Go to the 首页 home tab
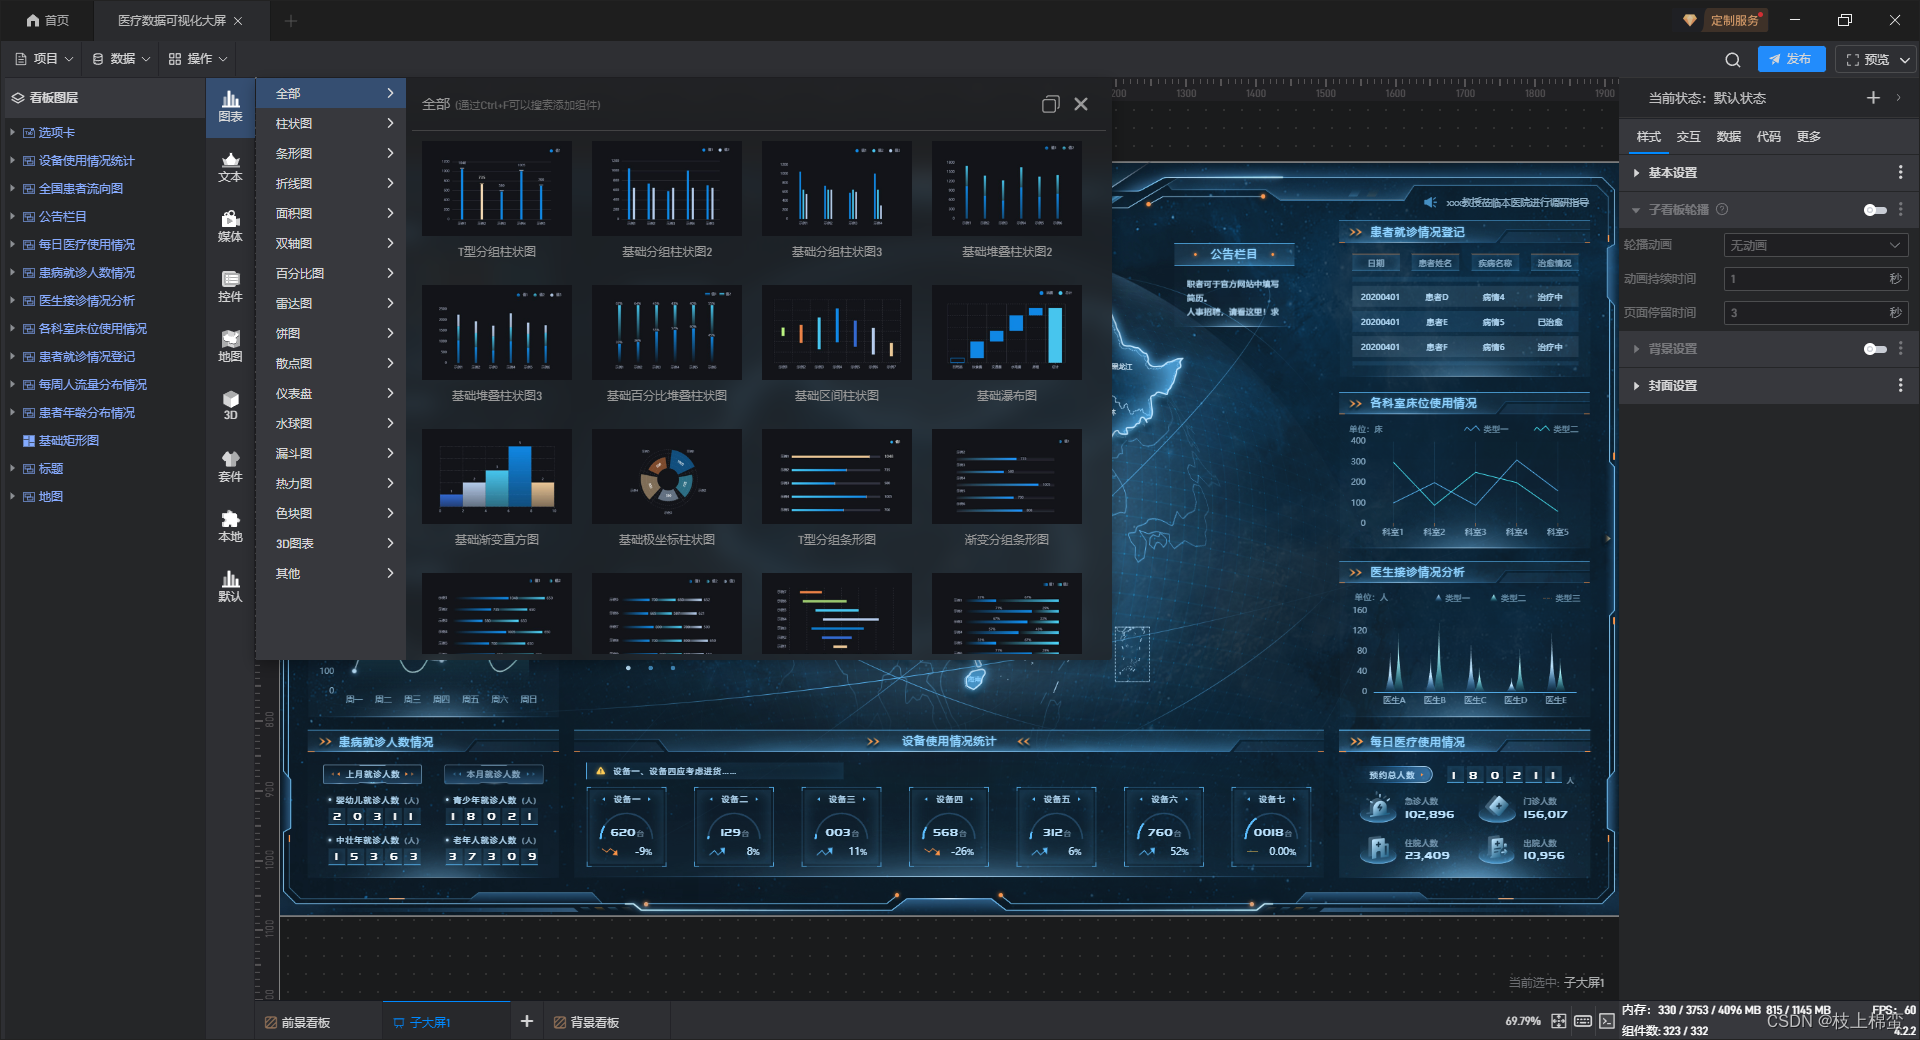 click(48, 20)
